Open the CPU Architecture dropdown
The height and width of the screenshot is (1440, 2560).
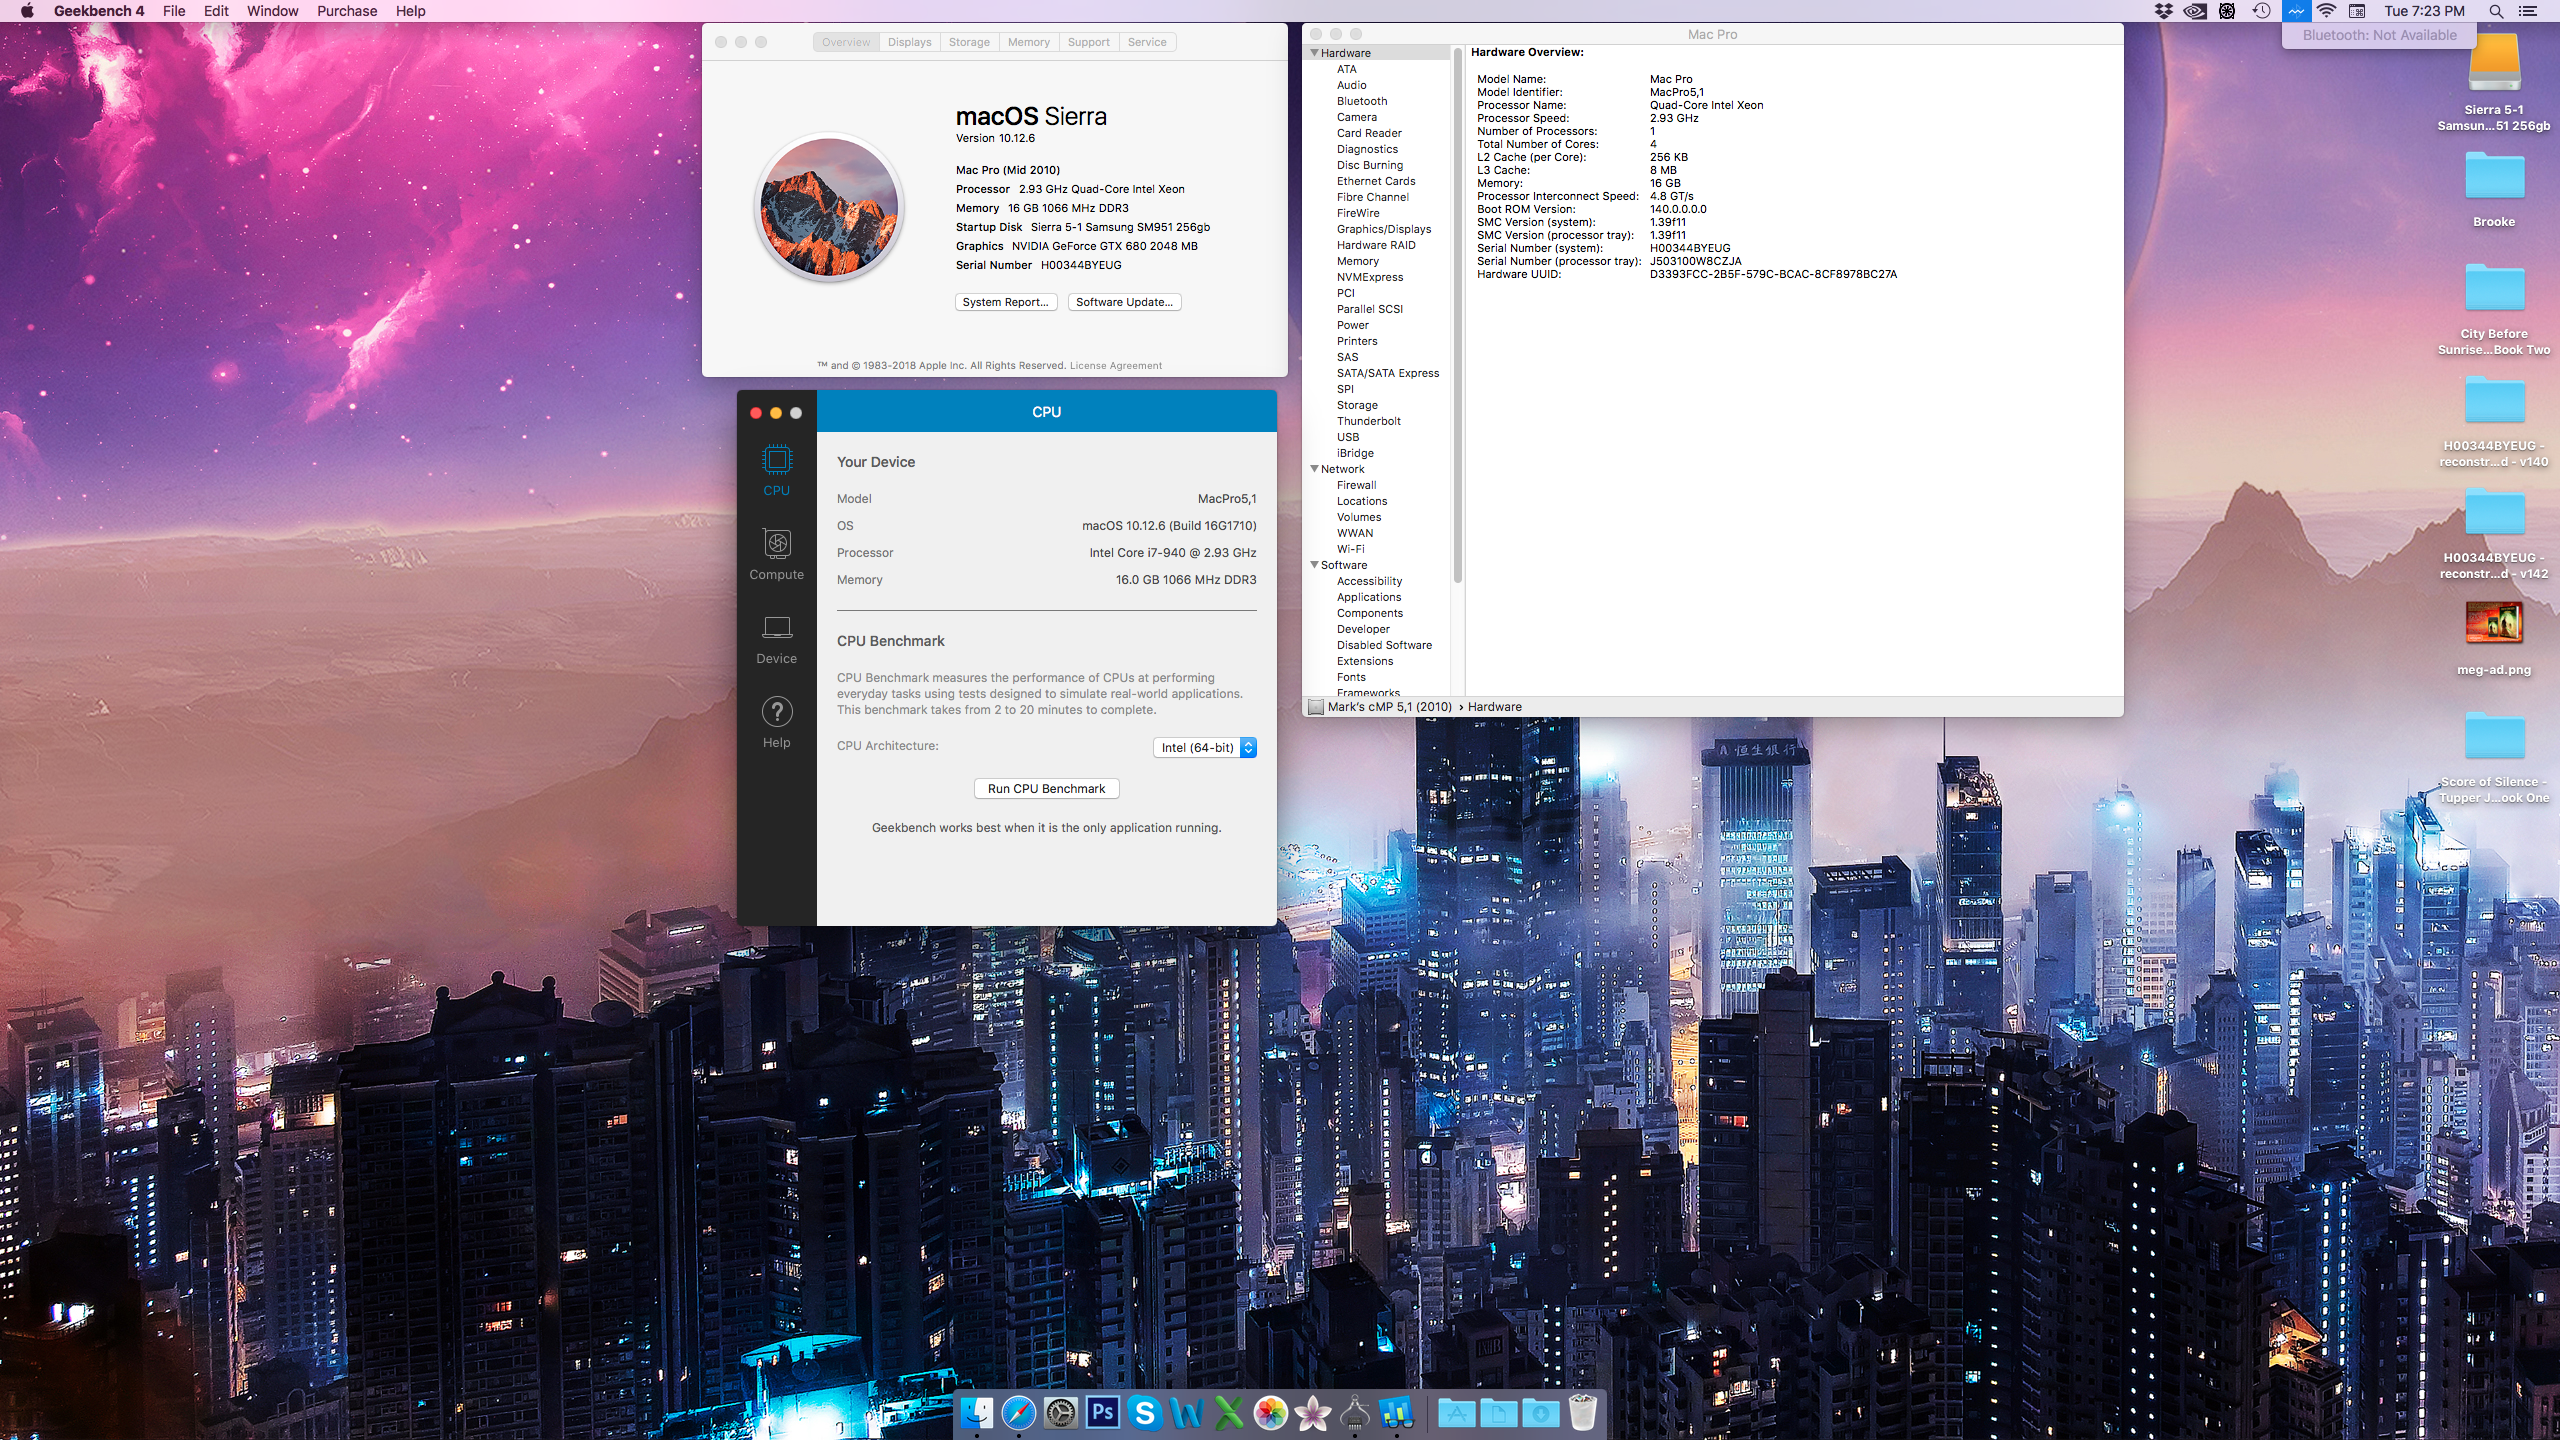pyautogui.click(x=1204, y=748)
